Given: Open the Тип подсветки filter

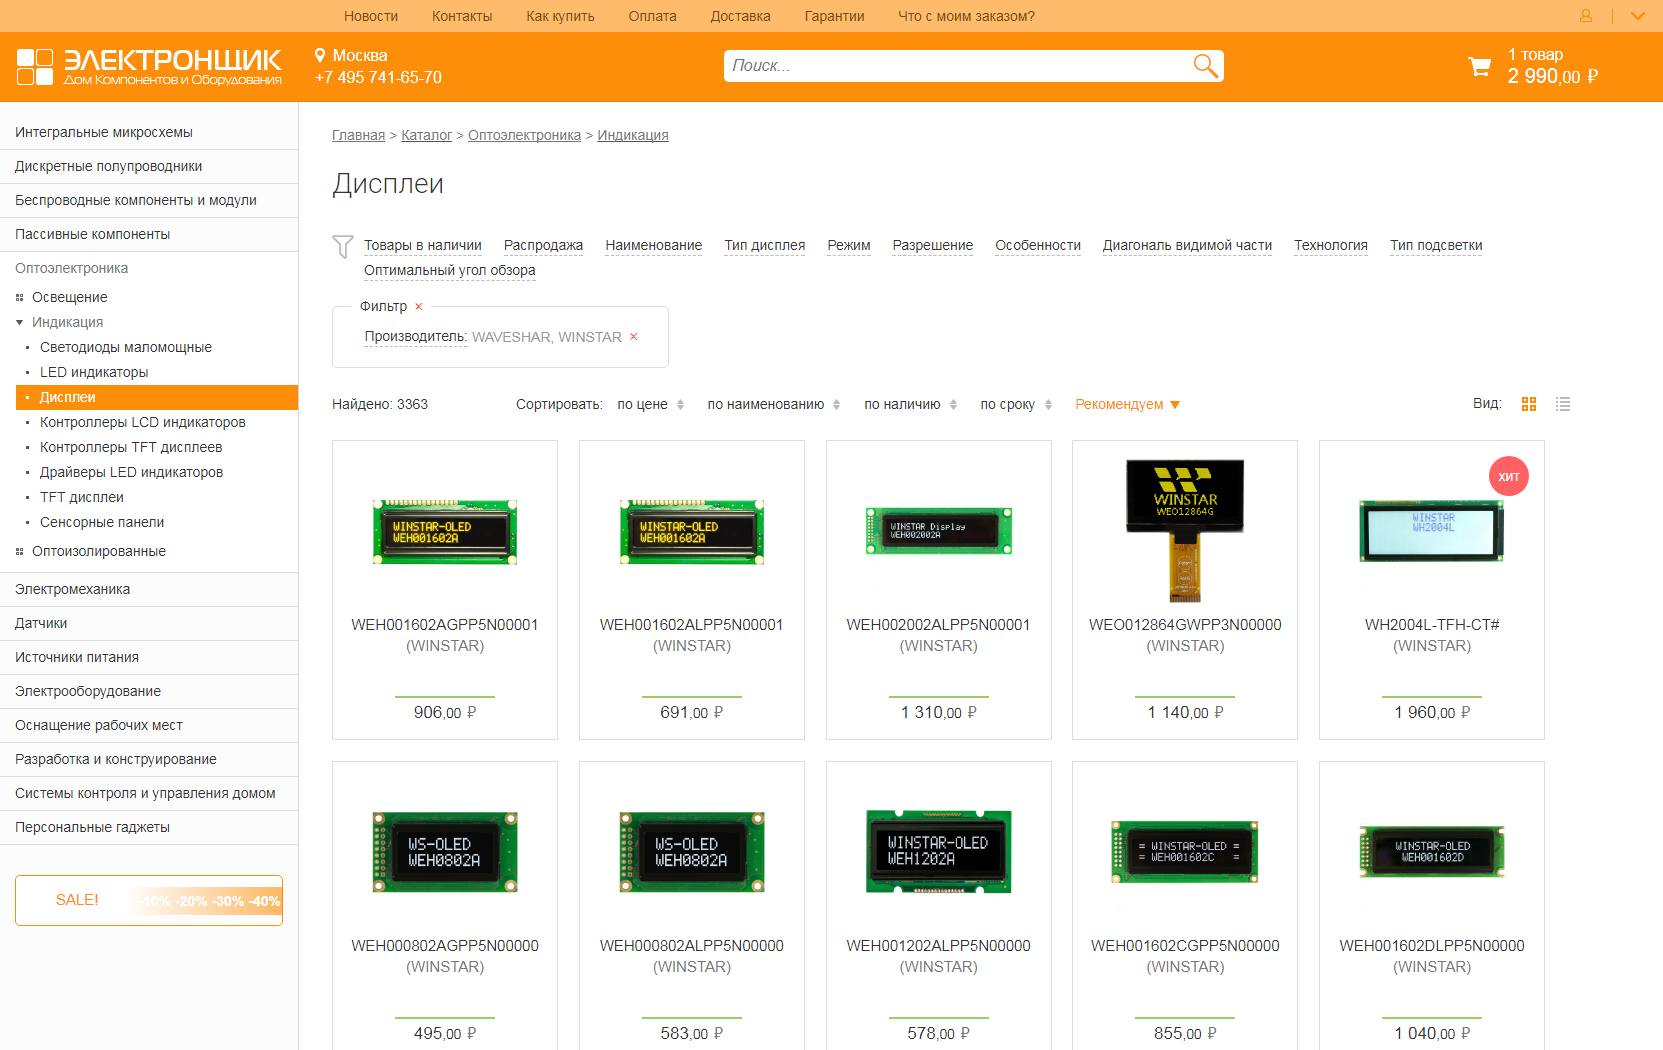Looking at the screenshot, I should (x=1436, y=245).
